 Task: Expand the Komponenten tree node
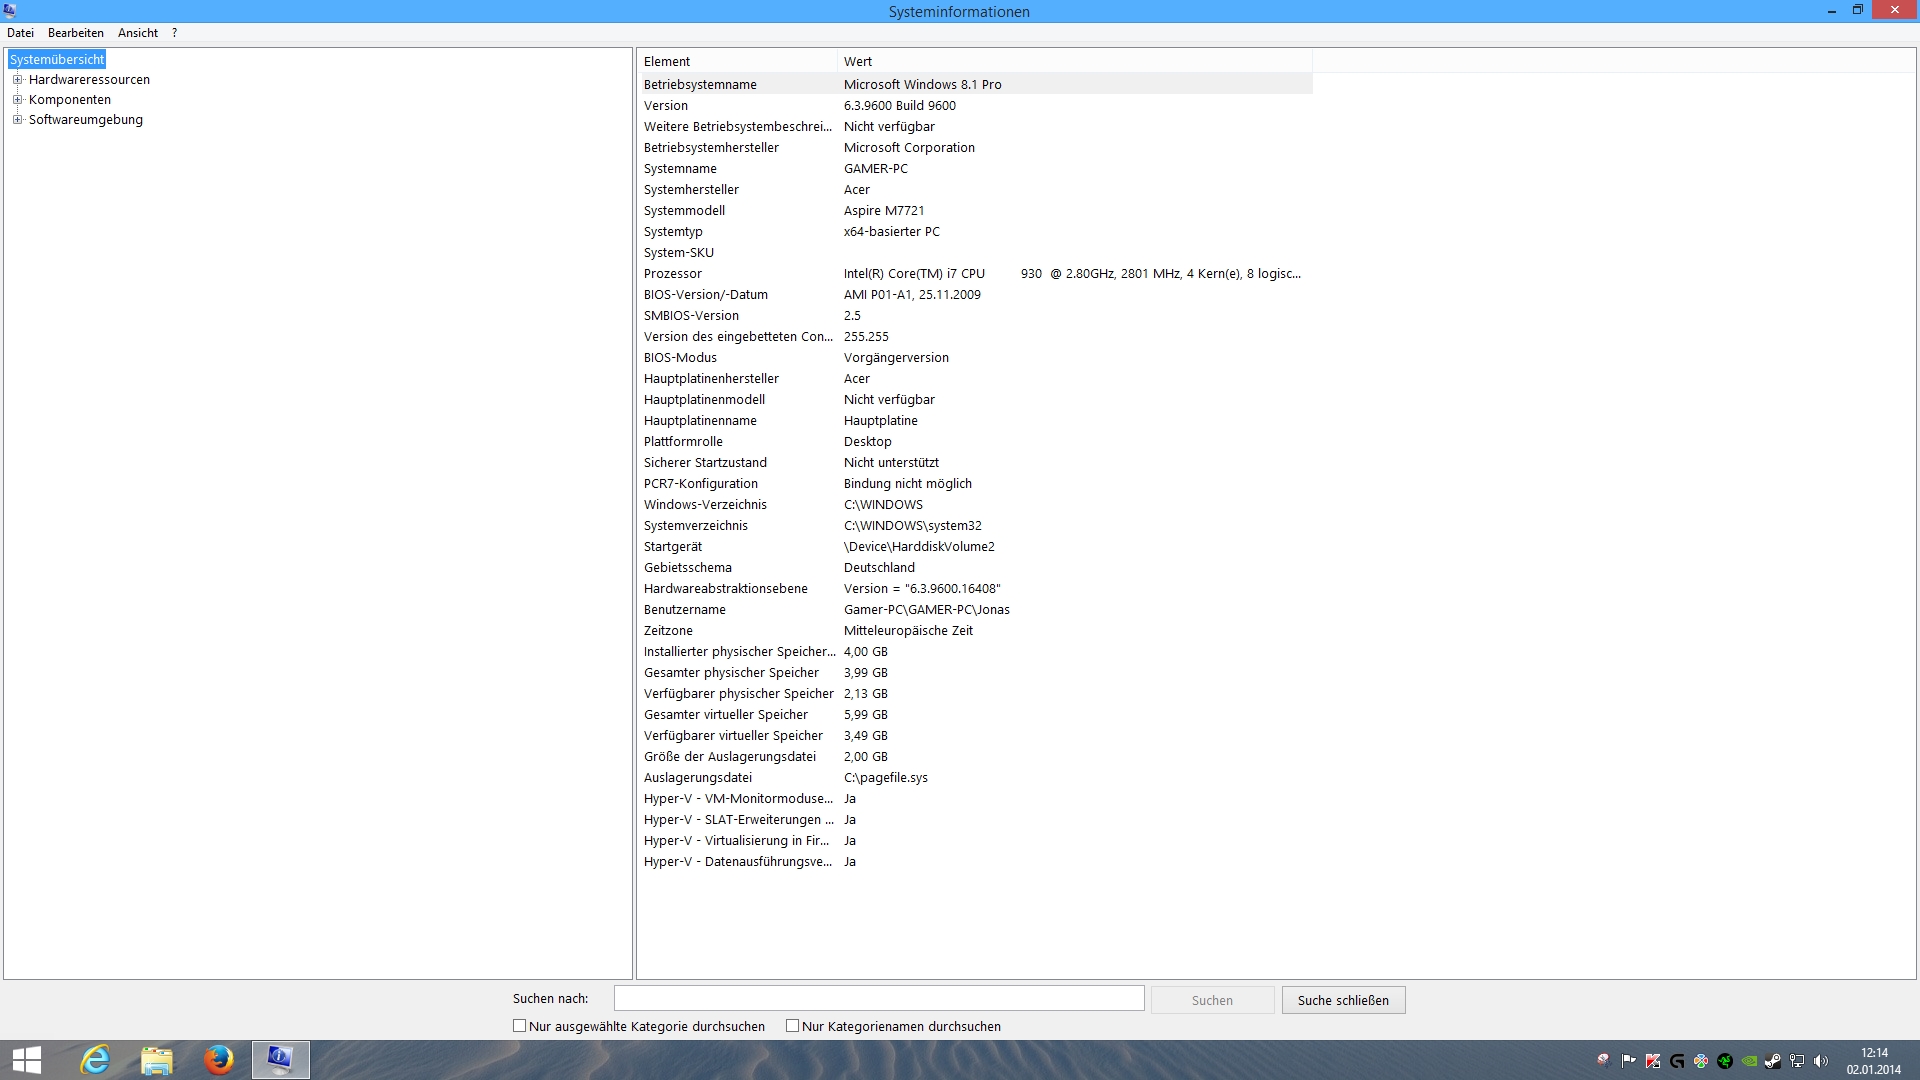coord(17,100)
